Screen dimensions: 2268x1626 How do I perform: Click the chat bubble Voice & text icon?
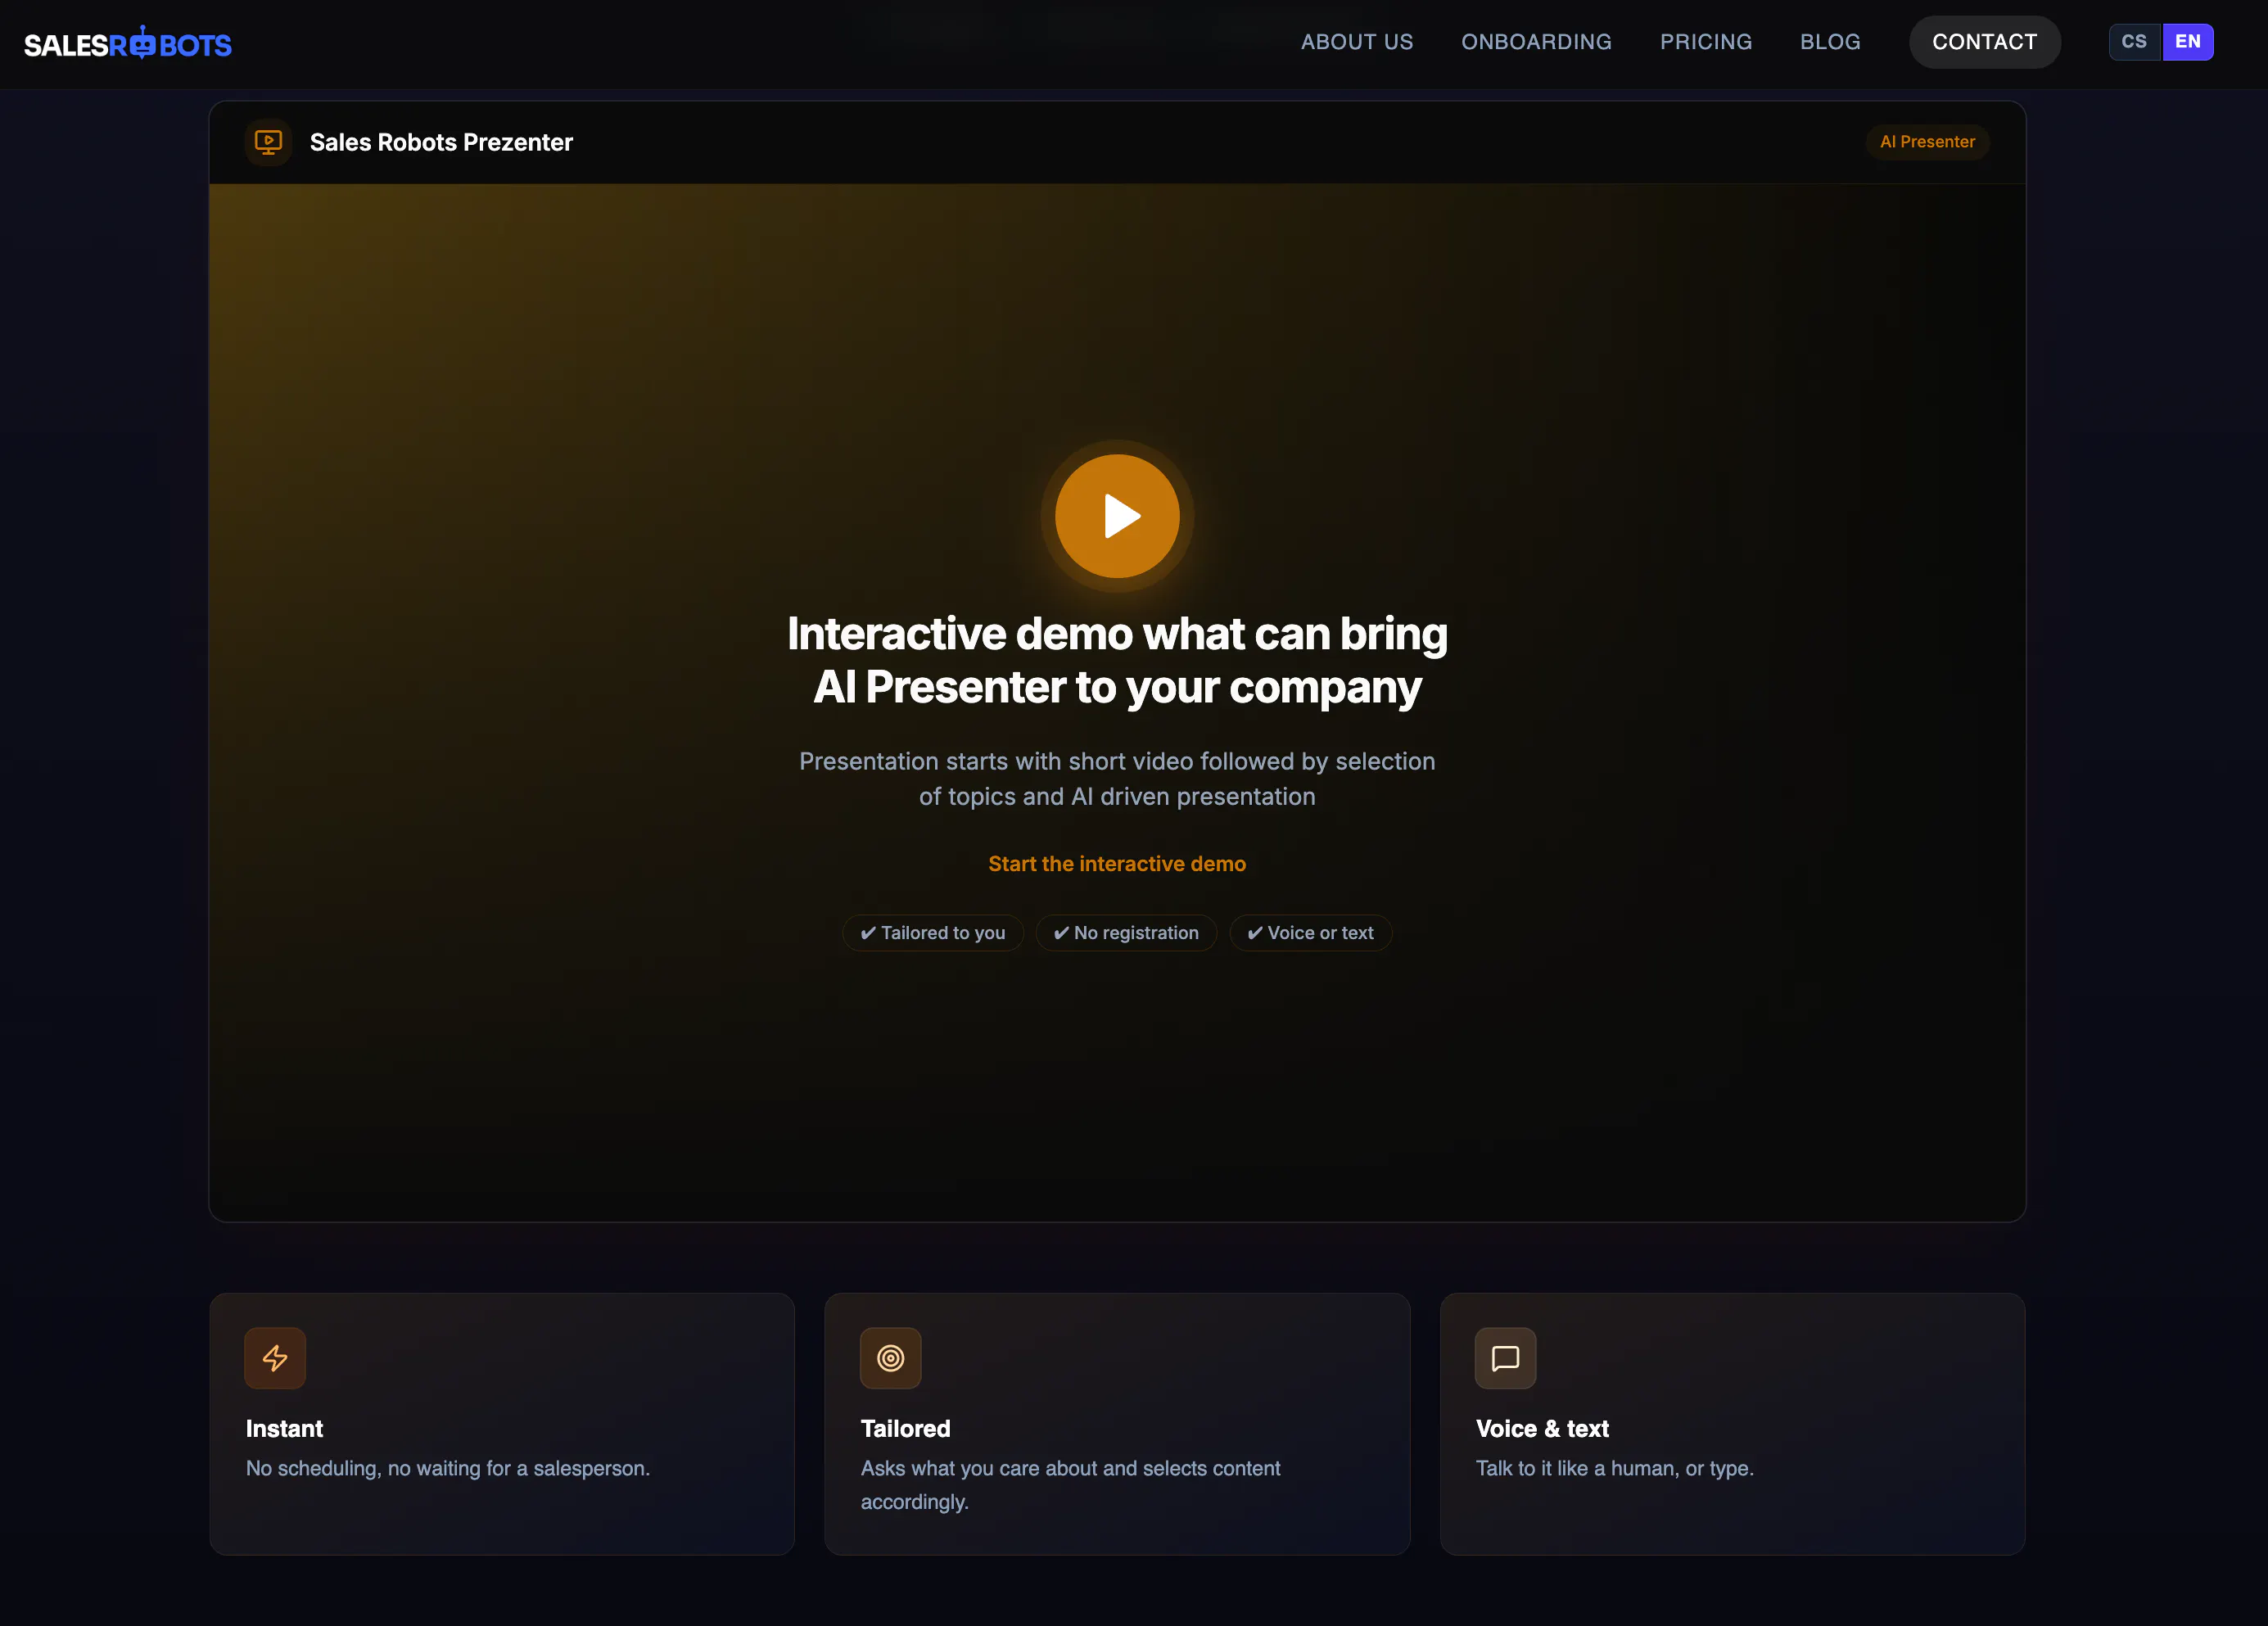[x=1505, y=1358]
